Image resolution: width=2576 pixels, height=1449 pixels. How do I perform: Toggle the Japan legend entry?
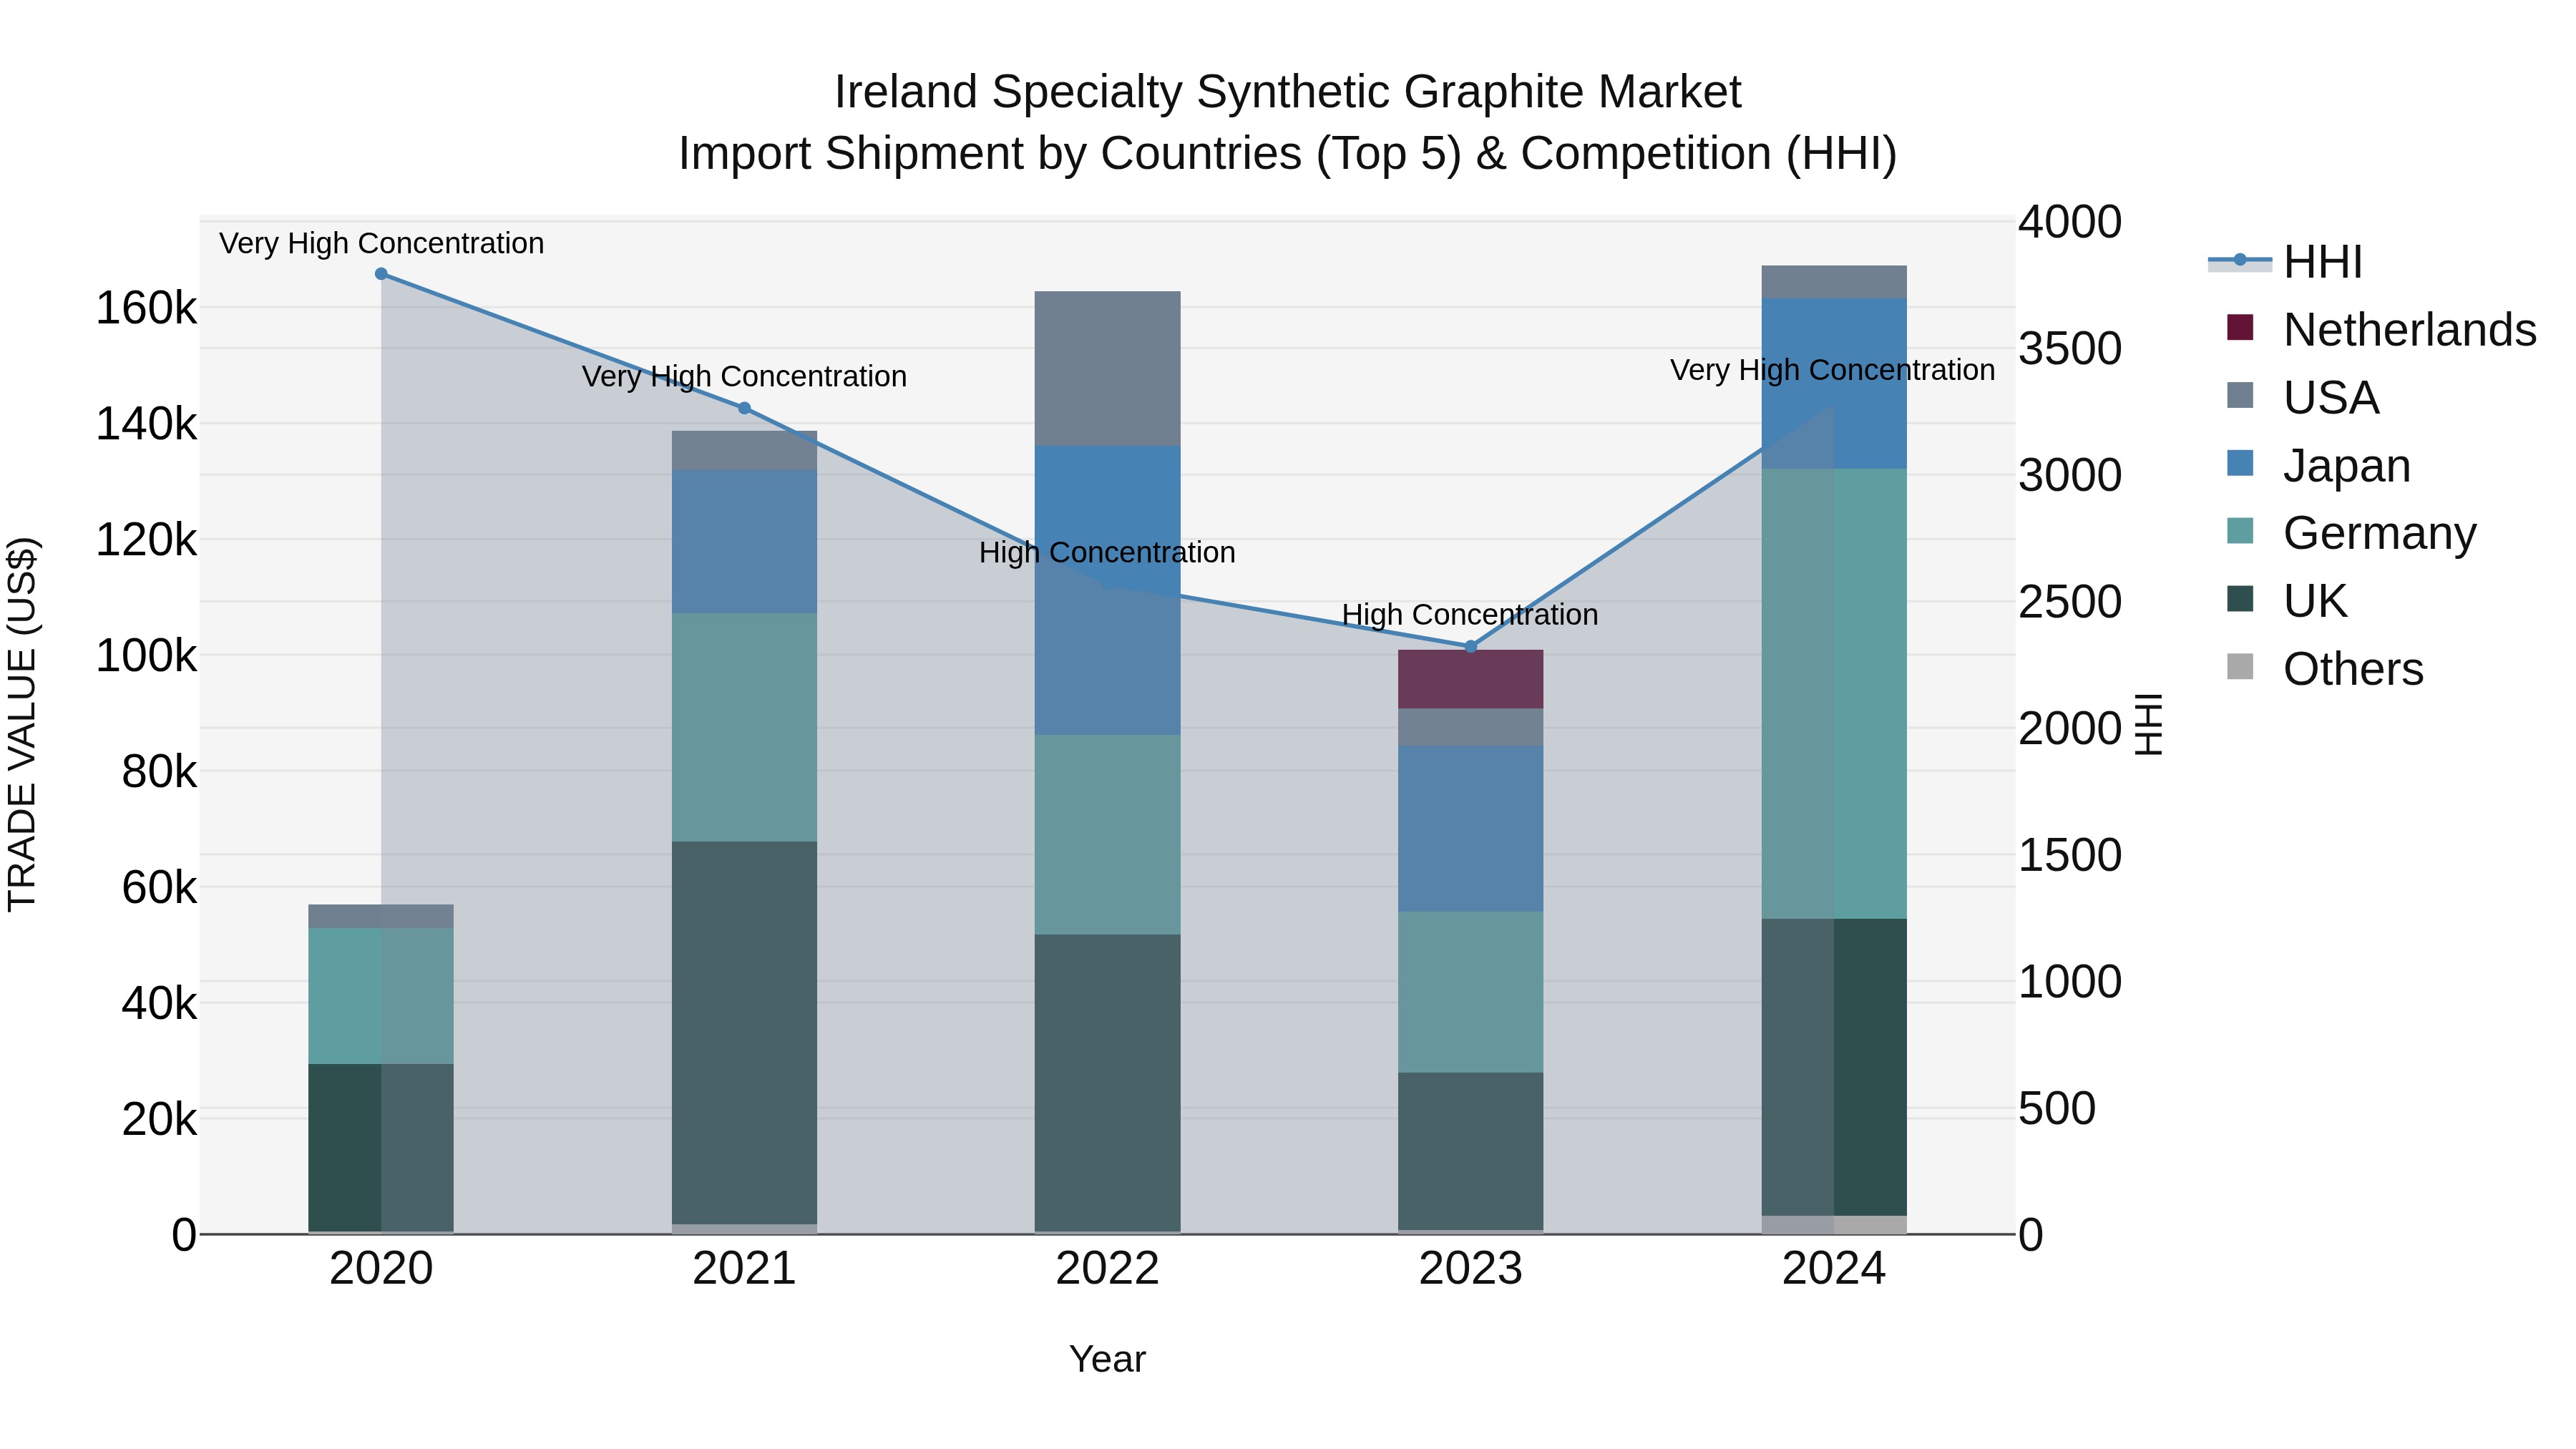(2318, 465)
